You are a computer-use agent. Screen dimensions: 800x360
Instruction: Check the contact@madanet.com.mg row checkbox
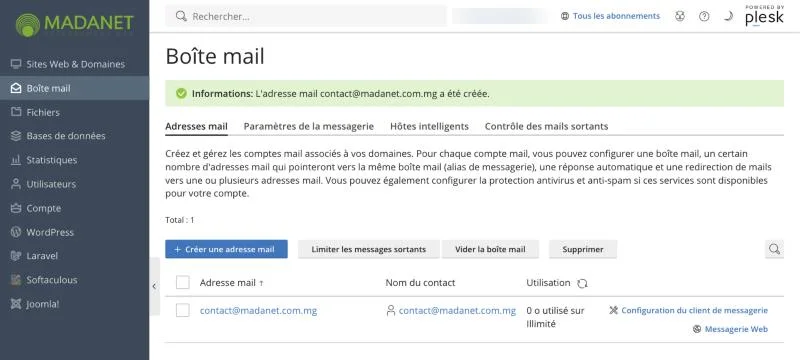(x=183, y=310)
